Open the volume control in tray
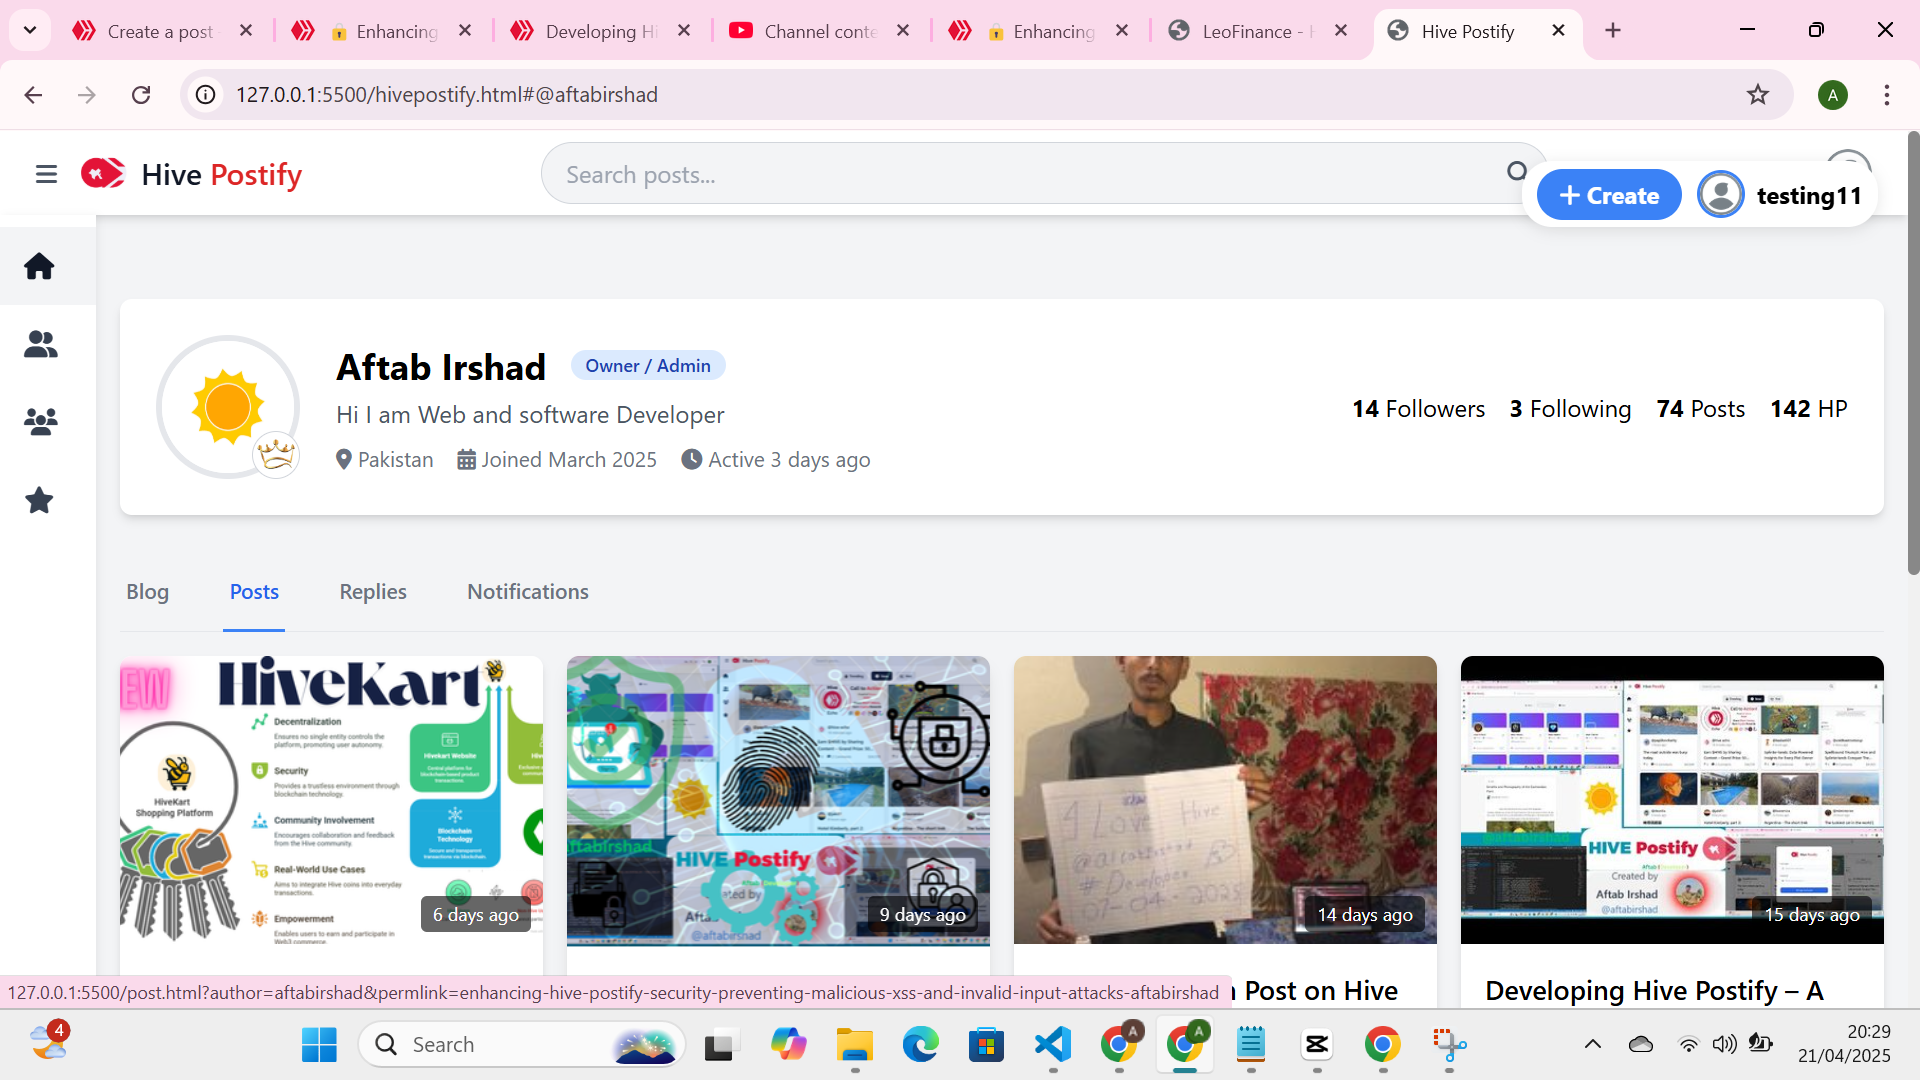 click(x=1724, y=1045)
